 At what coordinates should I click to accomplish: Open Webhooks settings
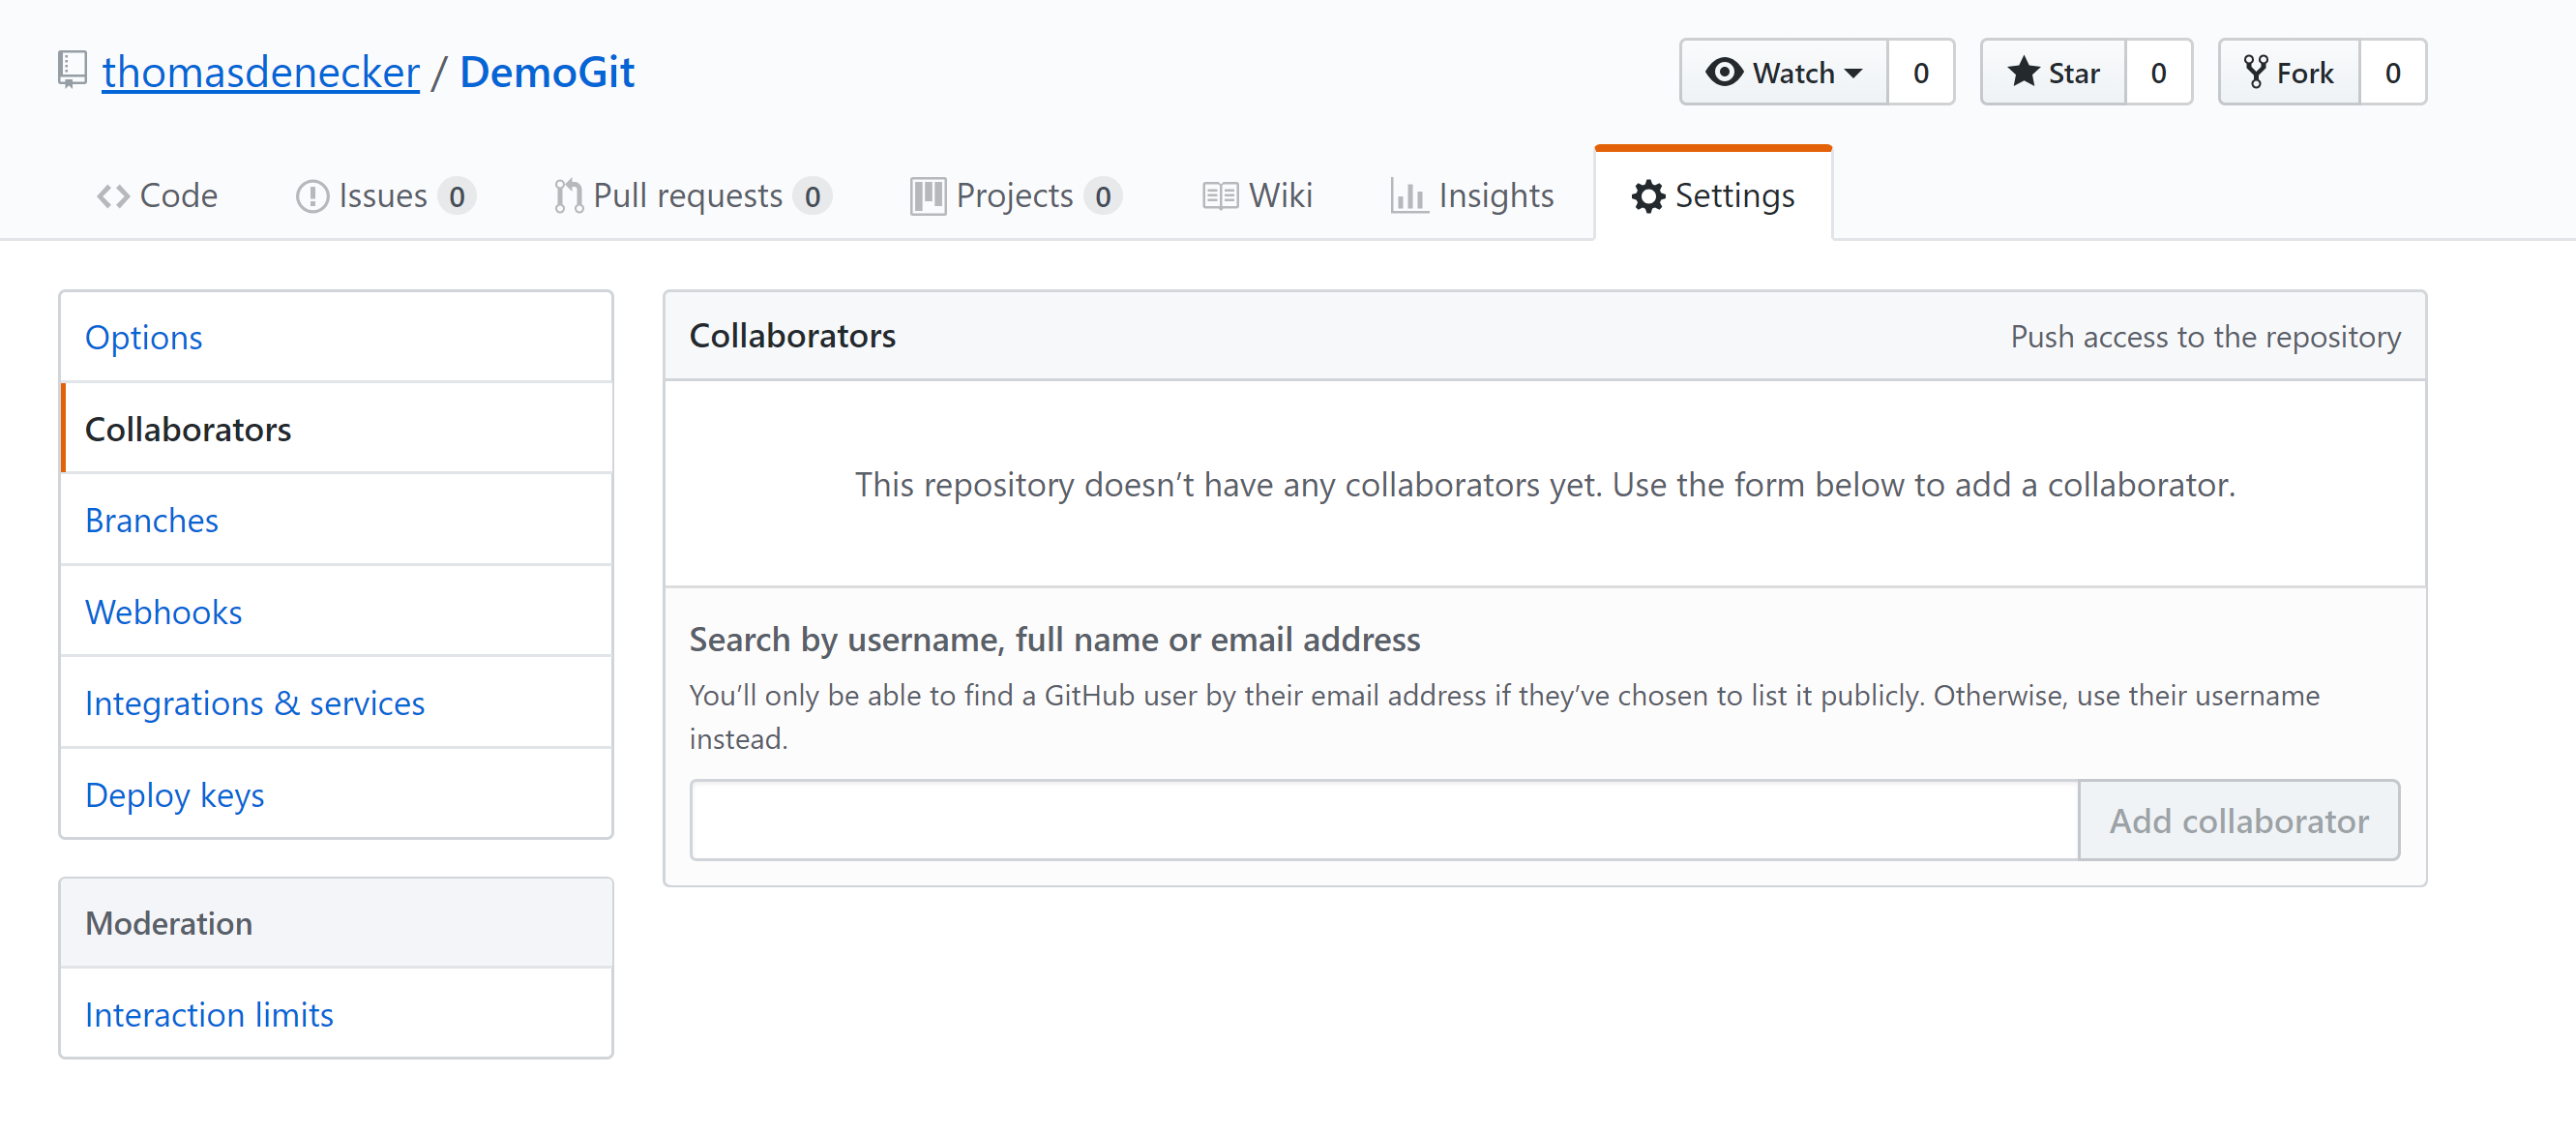click(336, 612)
